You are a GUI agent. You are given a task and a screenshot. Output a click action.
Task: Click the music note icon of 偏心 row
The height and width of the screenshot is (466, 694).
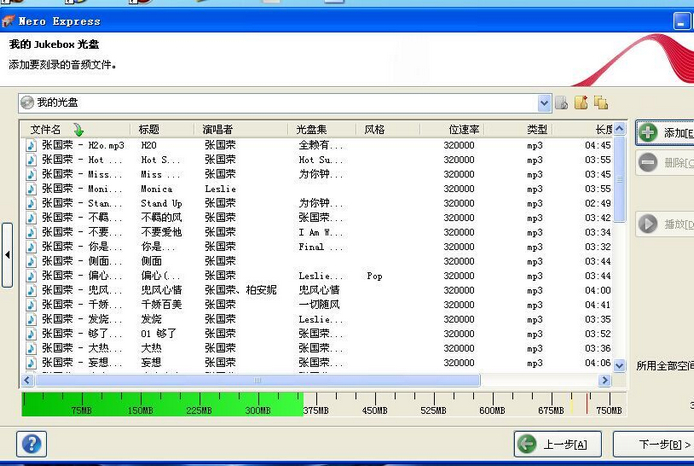pyautogui.click(x=31, y=276)
